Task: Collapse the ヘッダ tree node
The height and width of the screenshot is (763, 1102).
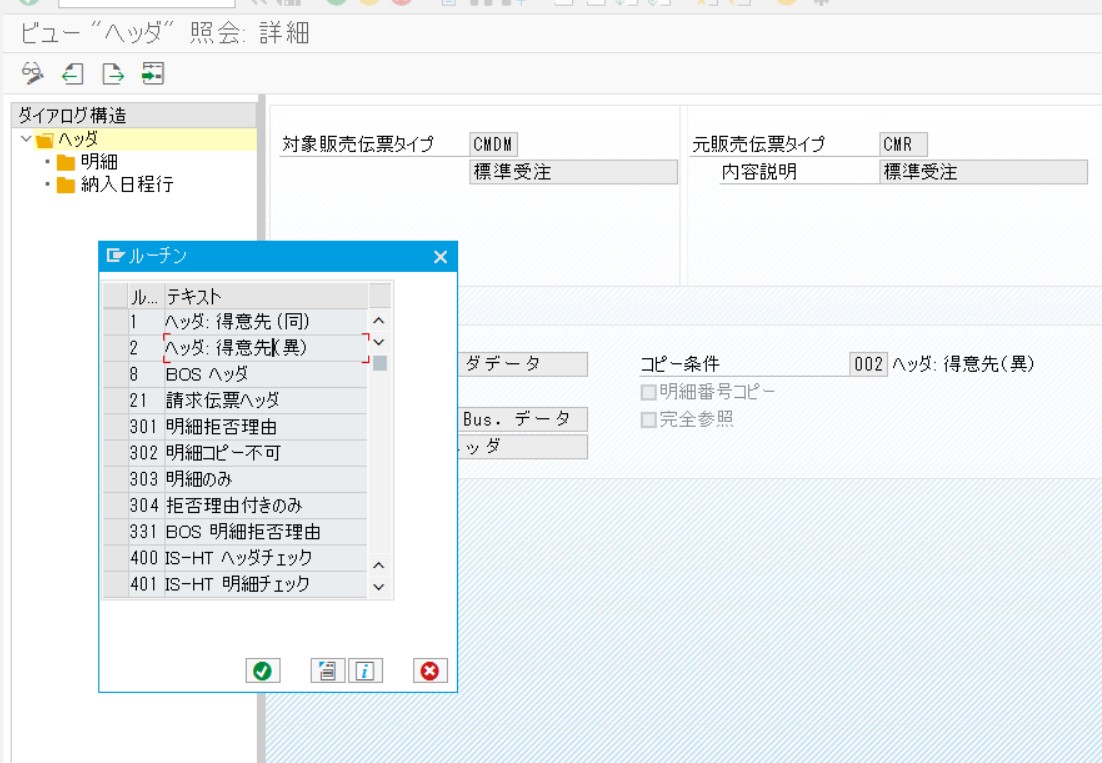Action: (26, 139)
